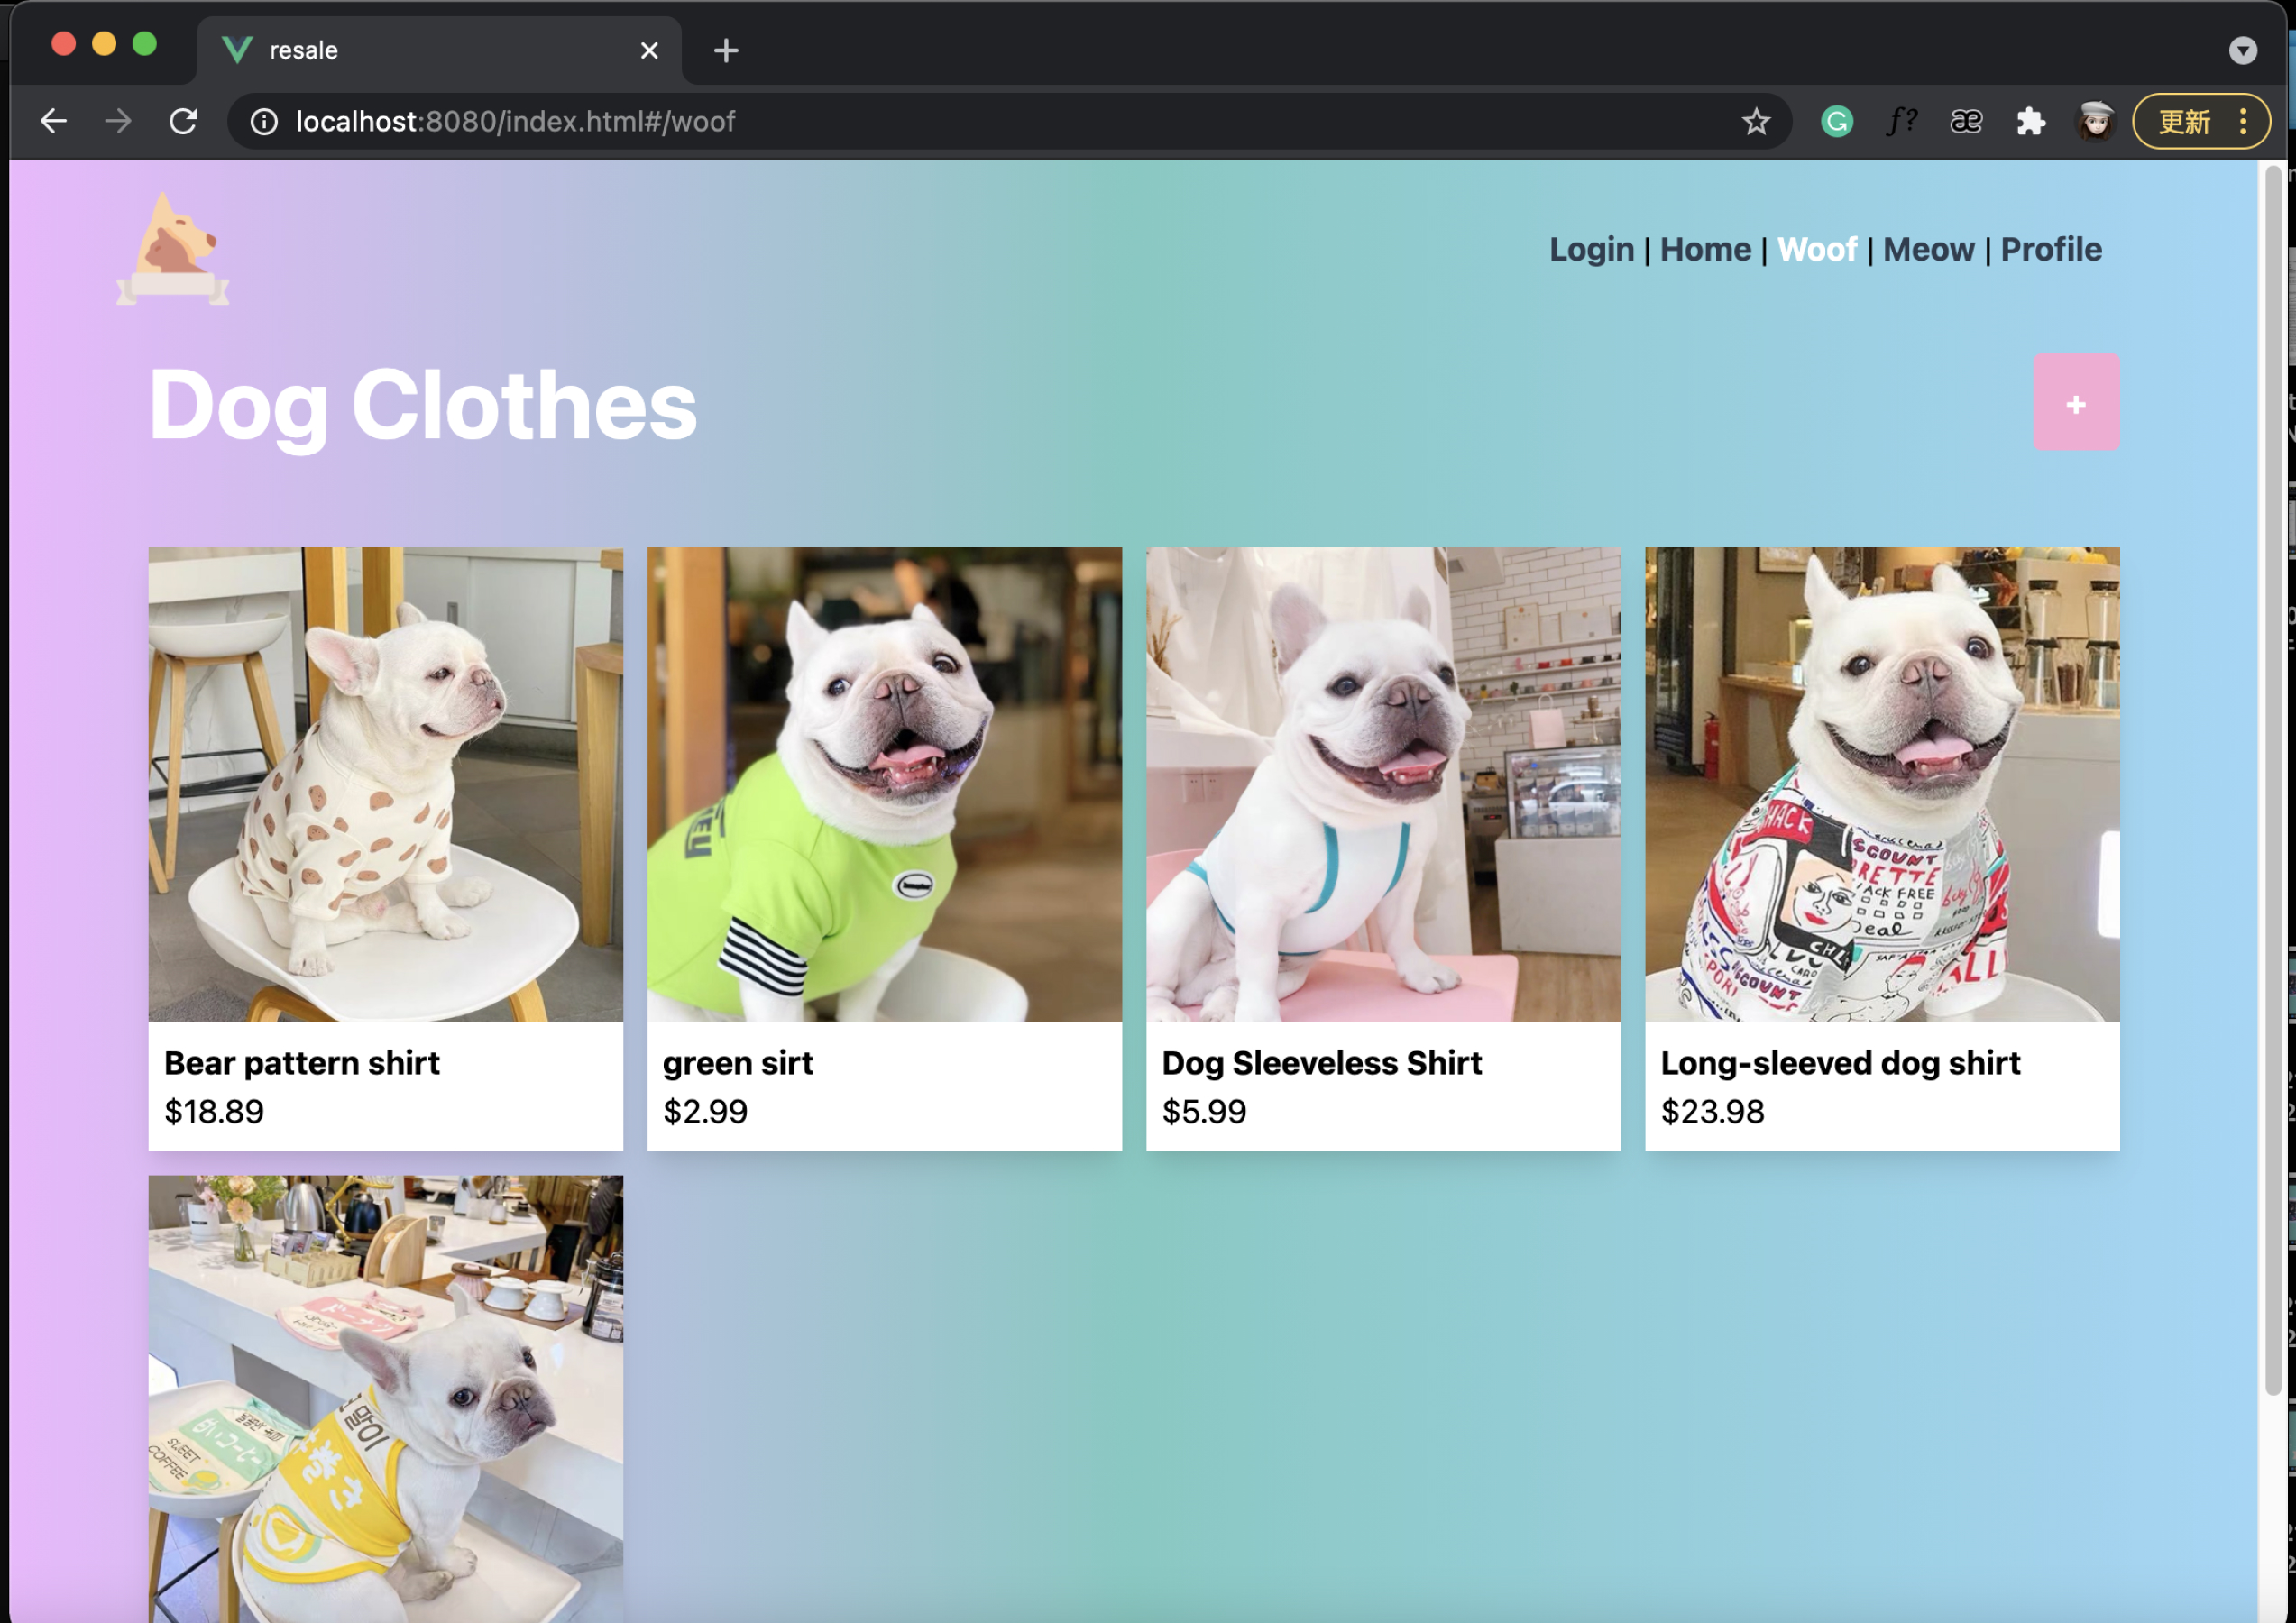2296x1623 pixels.
Task: Open the Extensions puzzle icon
Action: click(x=2030, y=122)
